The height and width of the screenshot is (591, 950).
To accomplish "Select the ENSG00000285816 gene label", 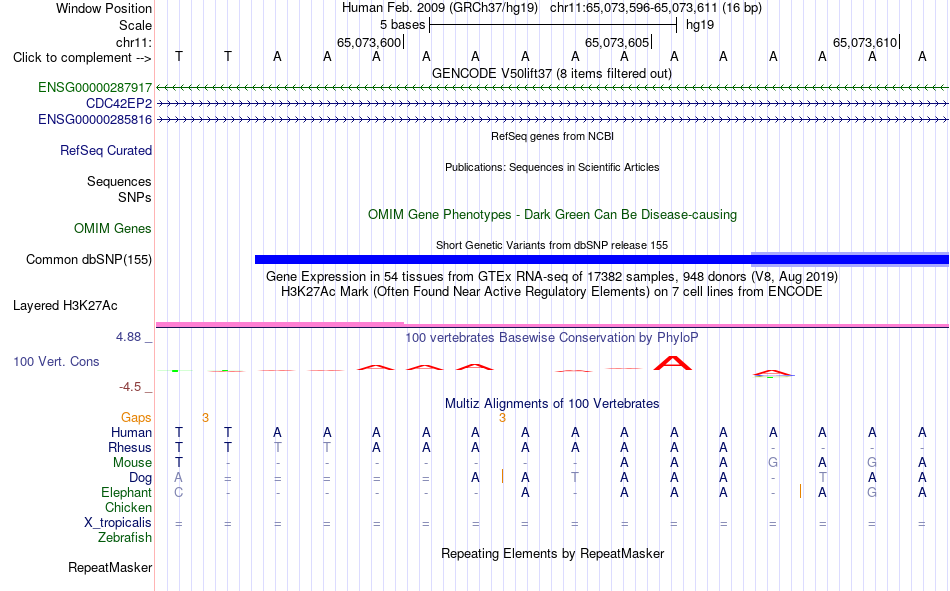I will tap(95, 119).
